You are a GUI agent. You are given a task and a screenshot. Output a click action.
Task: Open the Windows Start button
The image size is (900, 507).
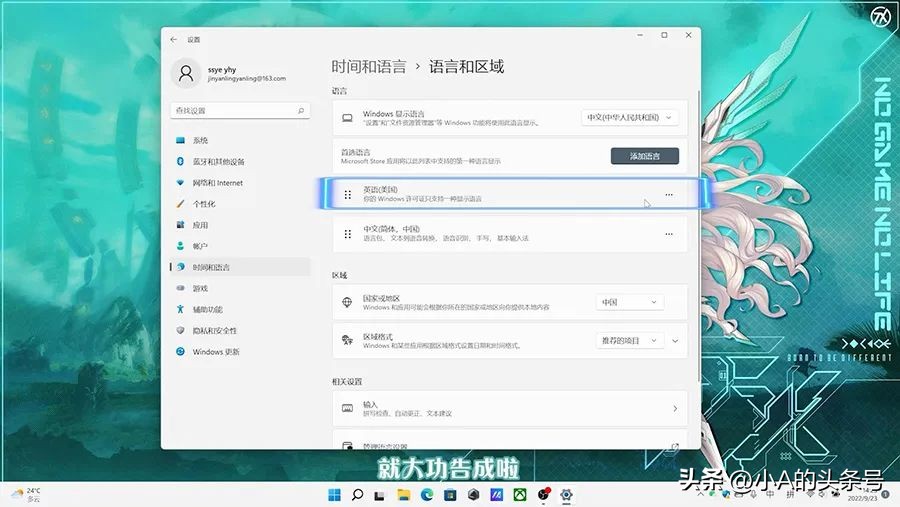pyautogui.click(x=334, y=495)
